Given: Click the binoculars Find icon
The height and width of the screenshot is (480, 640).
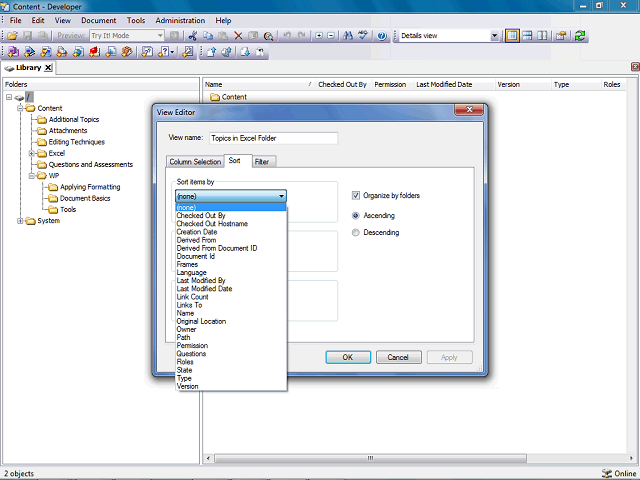Looking at the screenshot, I should pos(348,36).
